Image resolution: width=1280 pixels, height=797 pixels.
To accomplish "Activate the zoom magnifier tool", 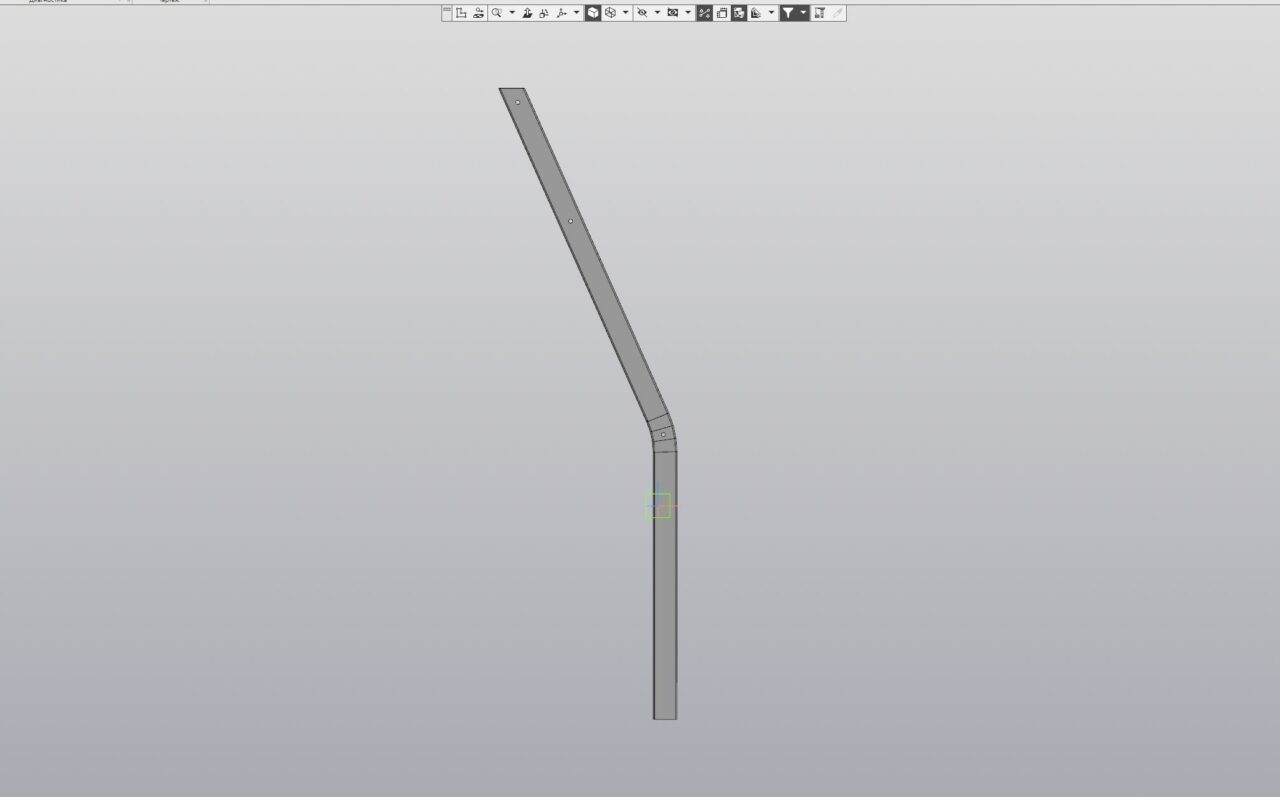I will click(497, 13).
